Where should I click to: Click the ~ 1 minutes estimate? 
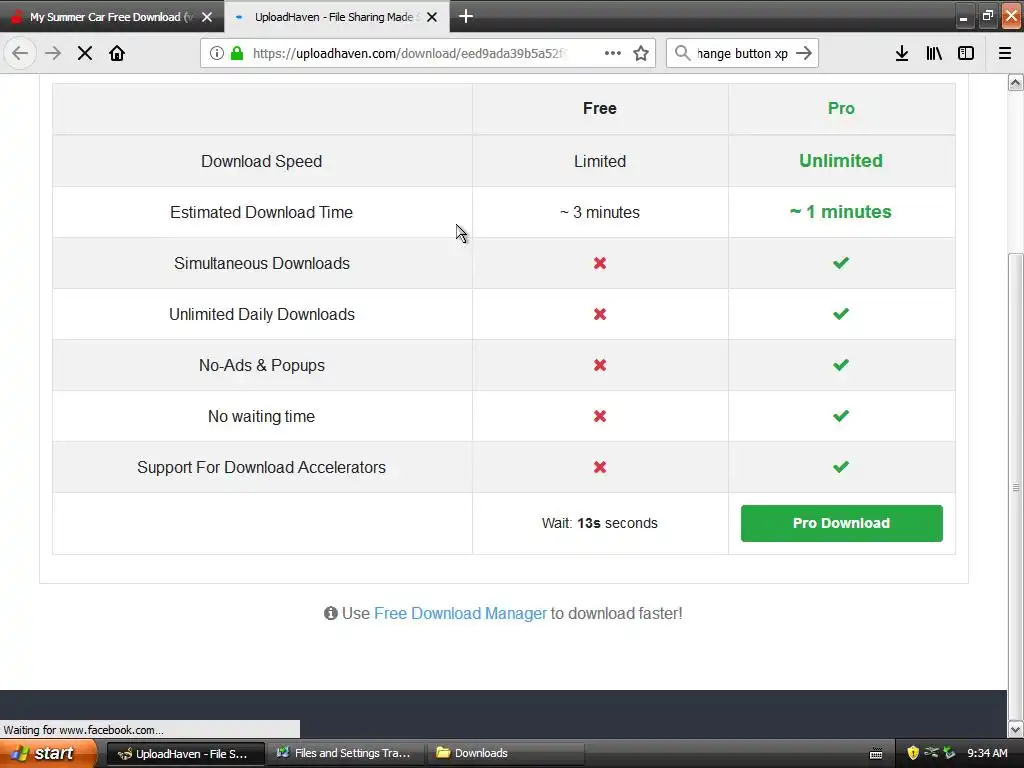coord(841,212)
